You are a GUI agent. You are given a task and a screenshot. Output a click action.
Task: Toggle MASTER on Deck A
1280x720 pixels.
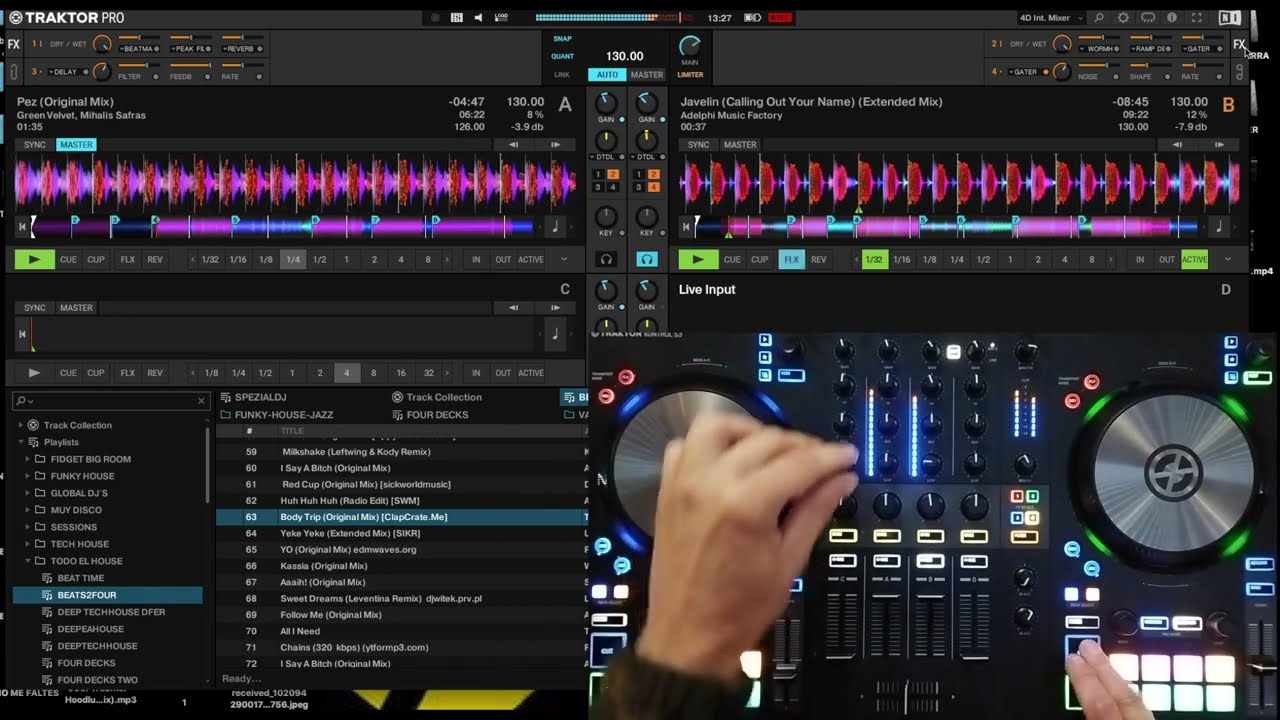(76, 145)
